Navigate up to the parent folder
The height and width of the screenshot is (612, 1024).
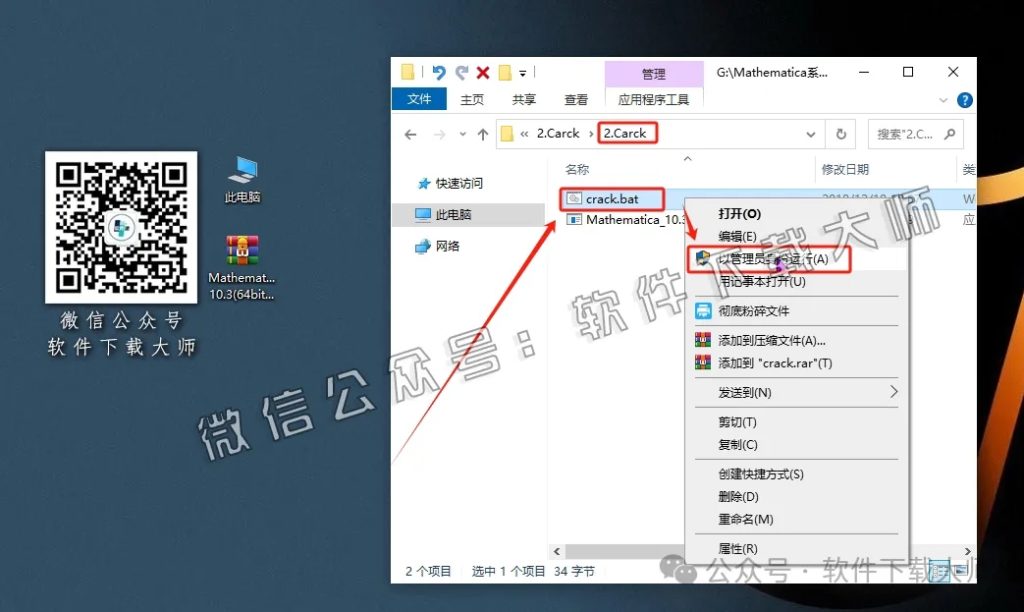coord(484,133)
